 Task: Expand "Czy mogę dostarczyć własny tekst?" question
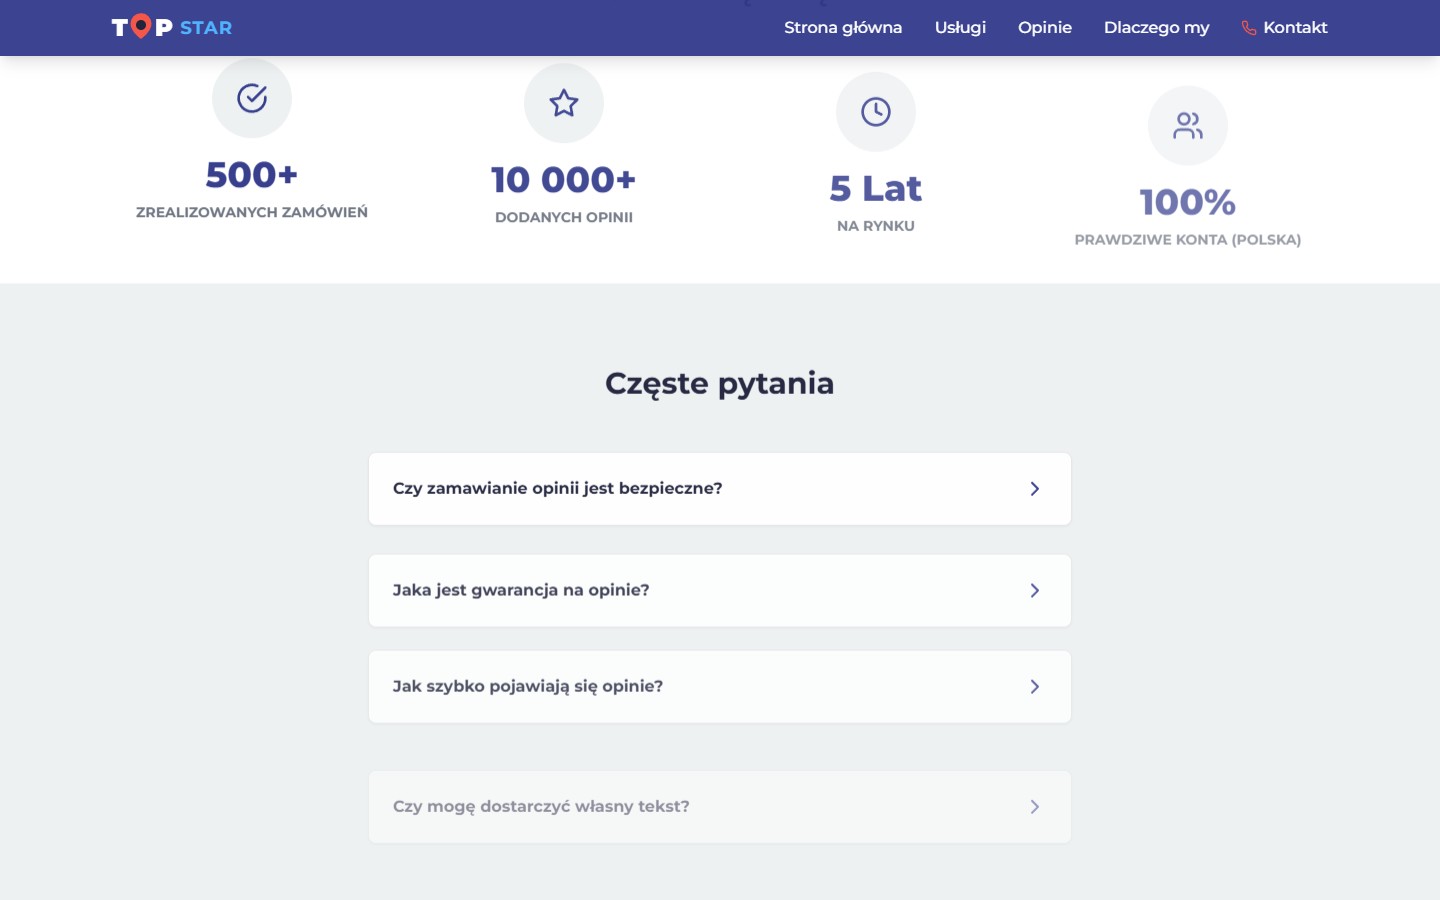pos(720,807)
